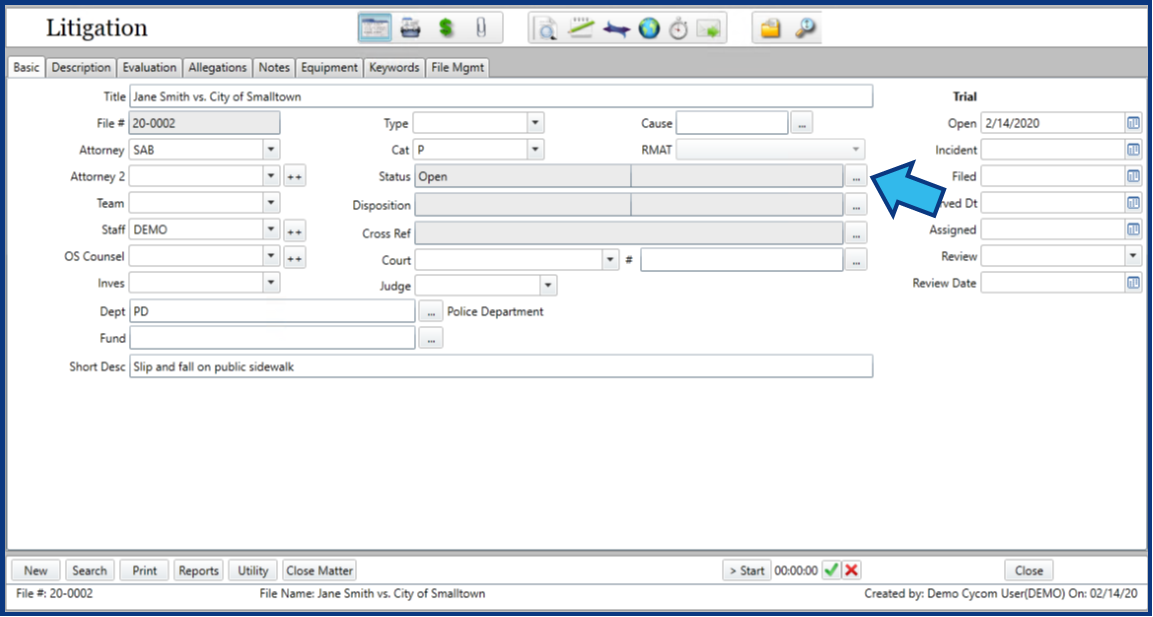This screenshot has height=617, width=1153.
Task: Open the yellow folder icon
Action: [x=770, y=29]
